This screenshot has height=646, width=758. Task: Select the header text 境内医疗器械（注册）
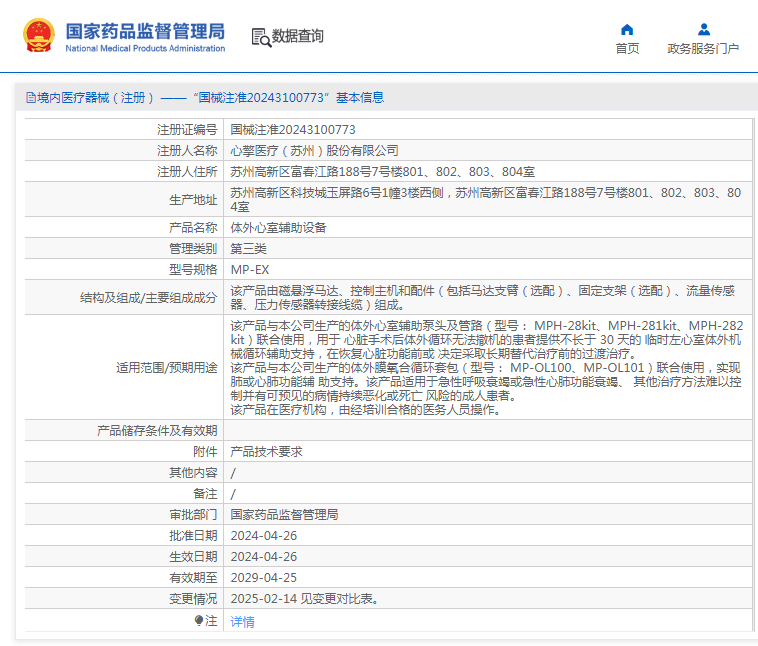coord(96,98)
